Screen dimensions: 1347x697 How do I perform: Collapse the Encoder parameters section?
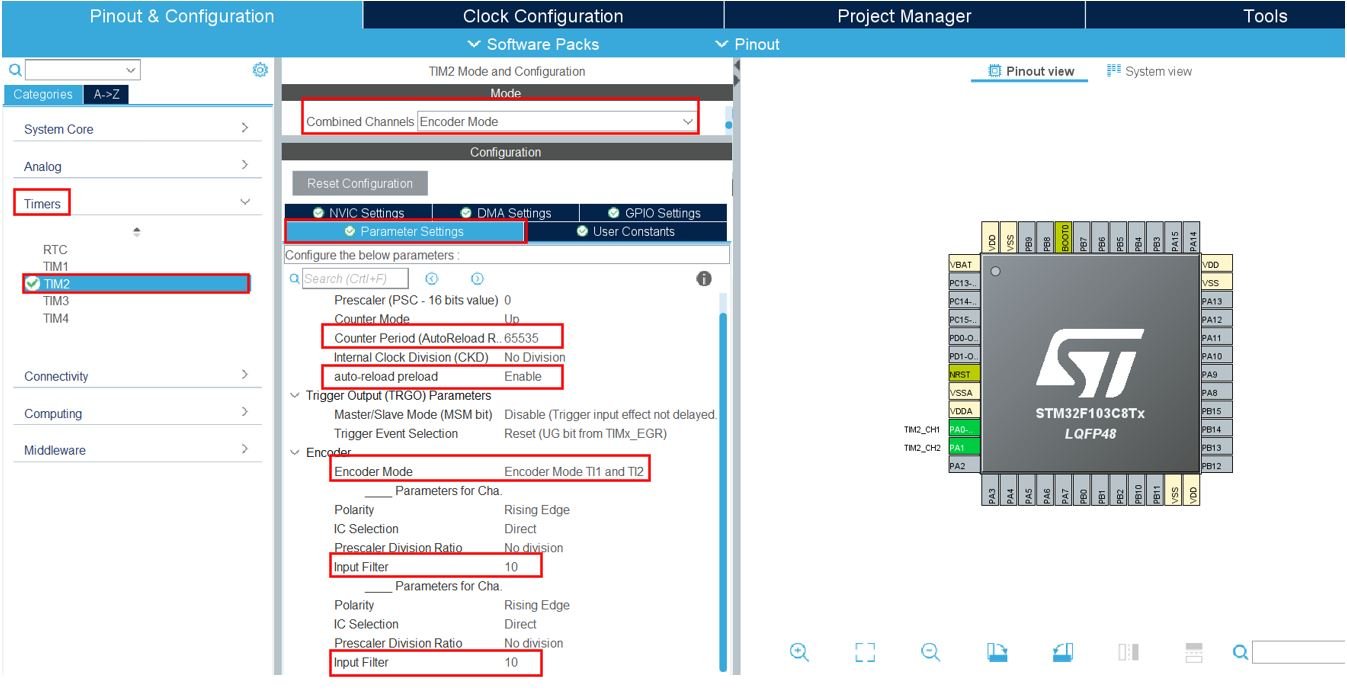pos(294,453)
